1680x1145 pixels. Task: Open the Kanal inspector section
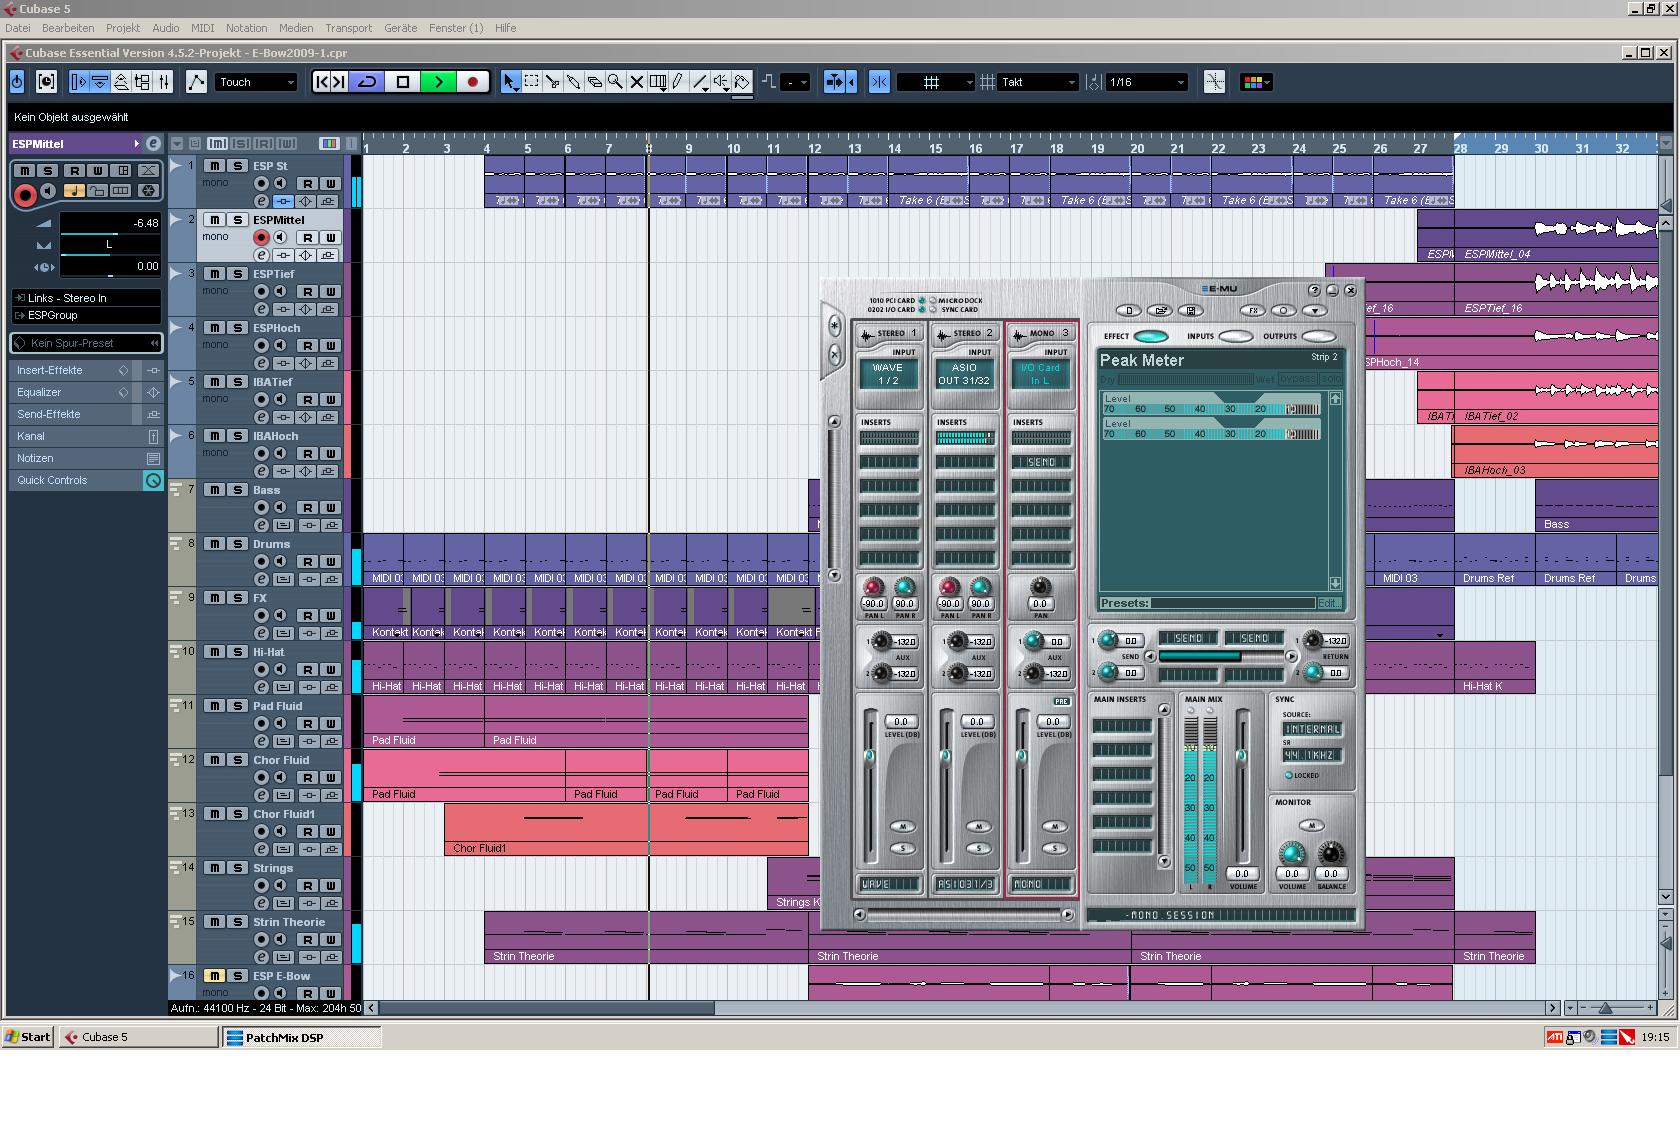pyautogui.click(x=86, y=436)
